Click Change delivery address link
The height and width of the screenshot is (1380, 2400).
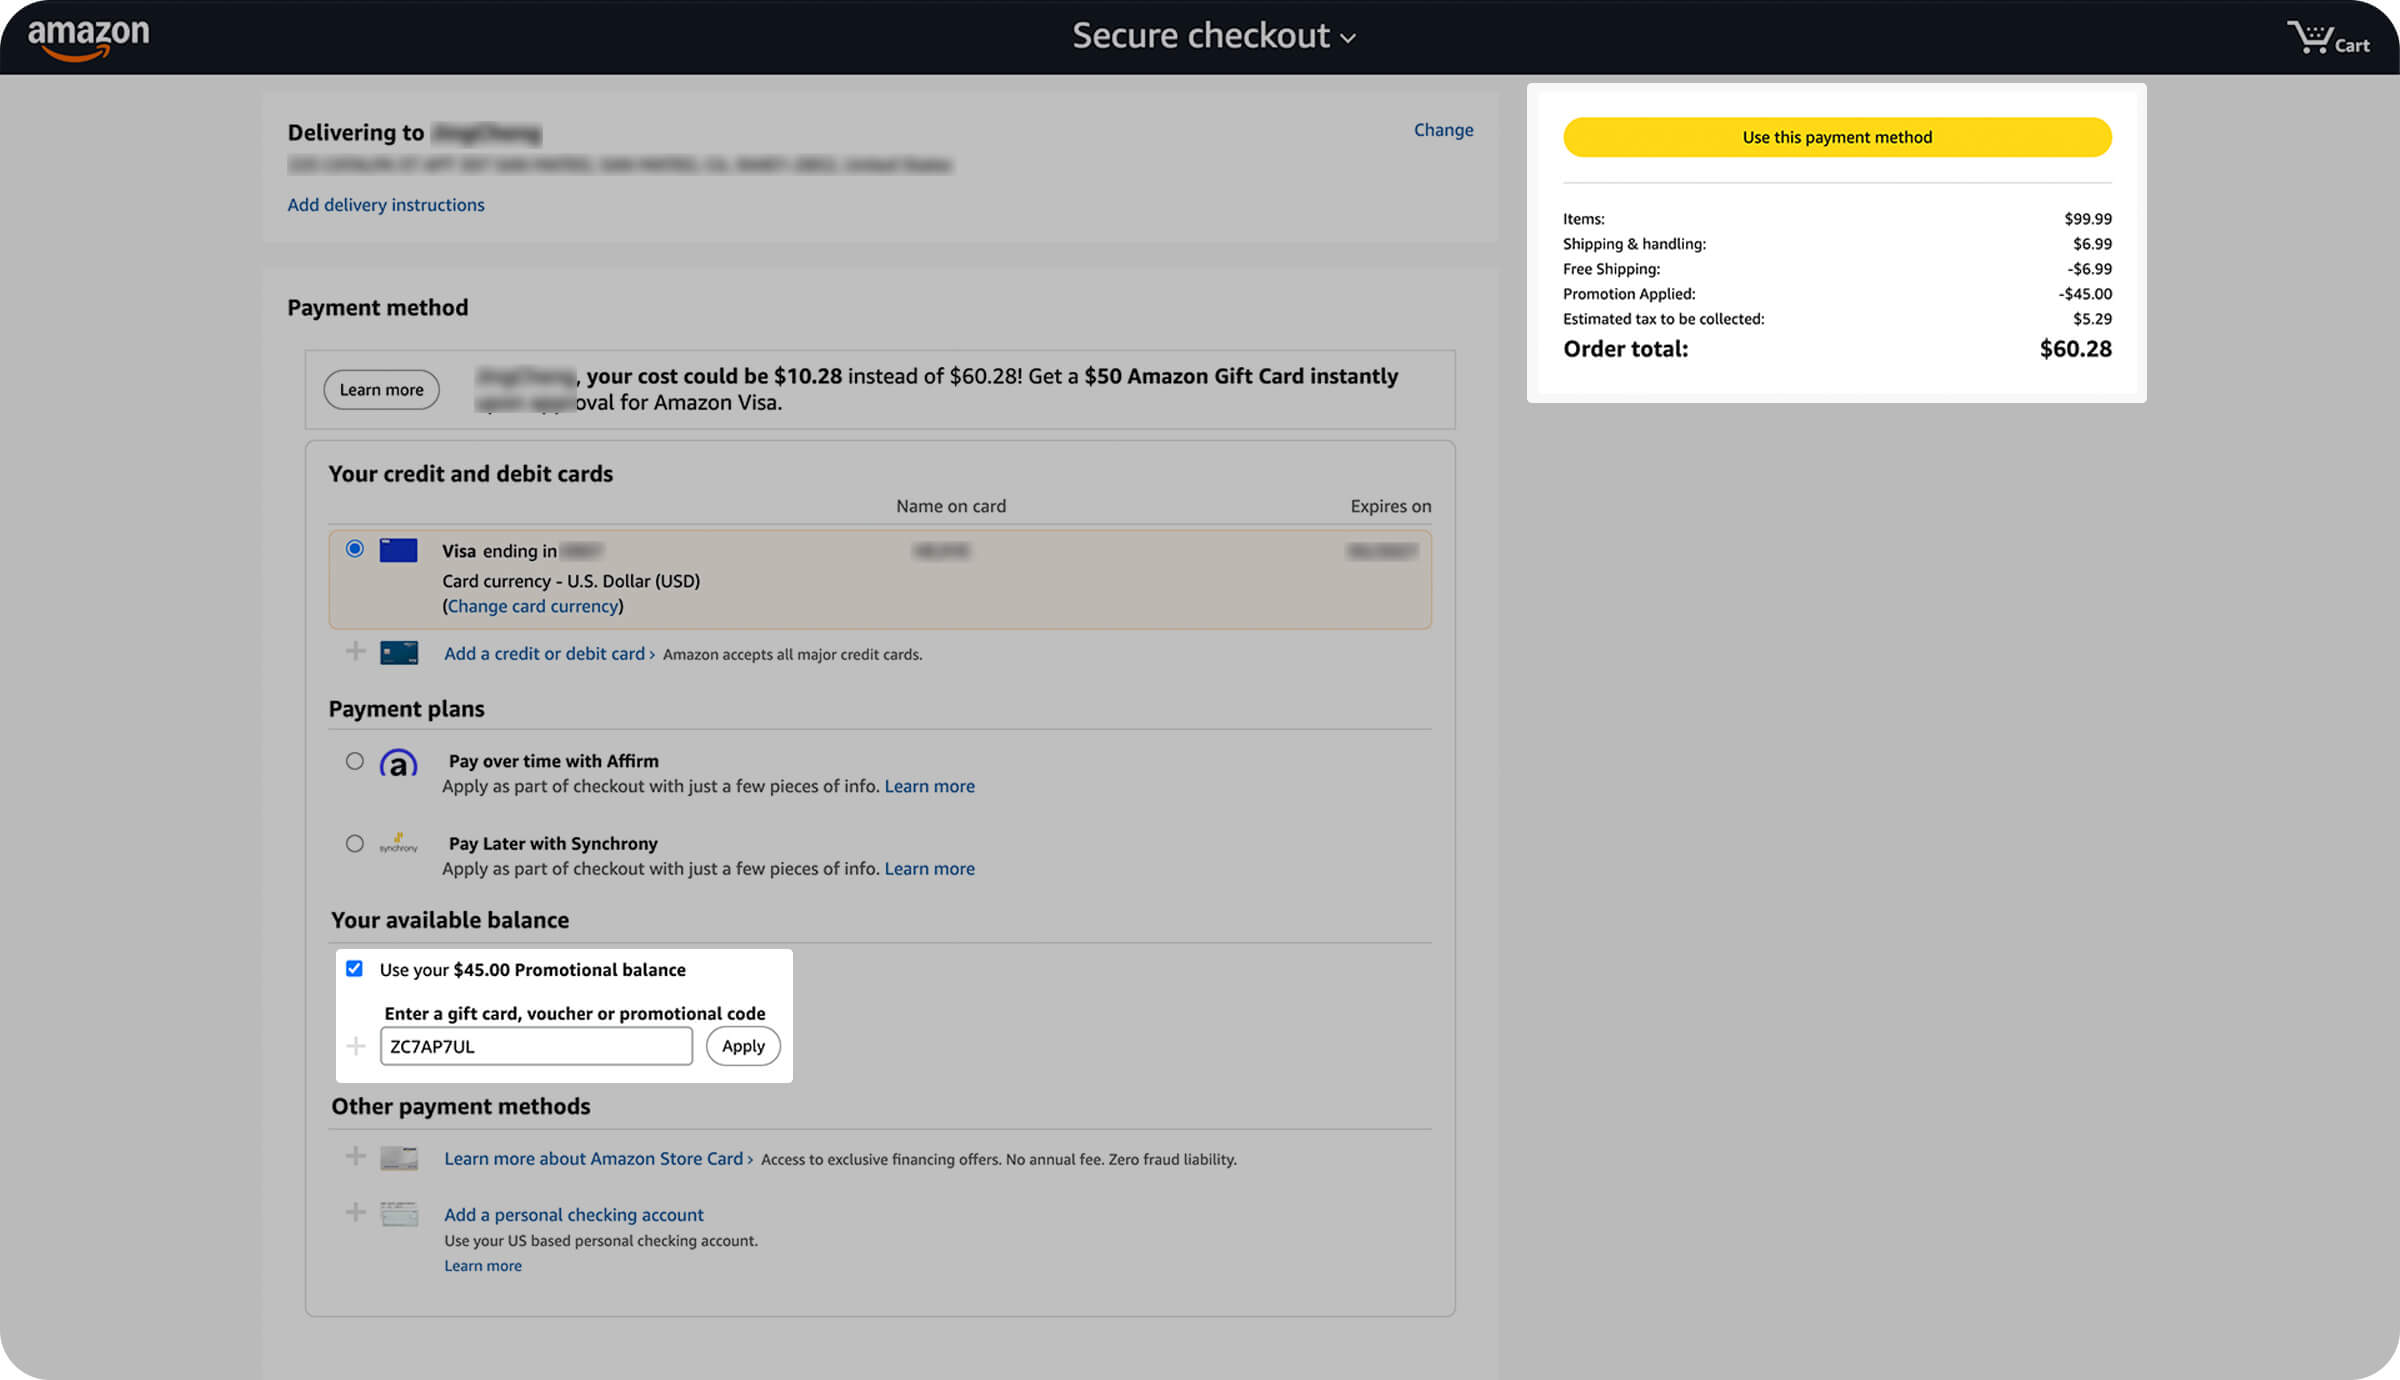point(1443,130)
